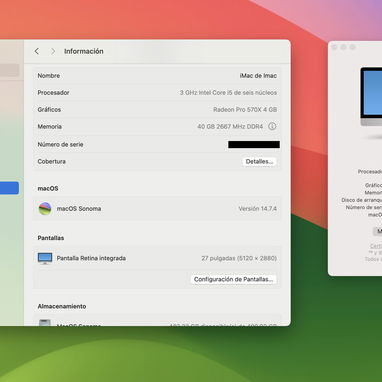This screenshot has width=382, height=382.
Task: Click the 'iMac de Imac' name value
Action: pos(258,76)
